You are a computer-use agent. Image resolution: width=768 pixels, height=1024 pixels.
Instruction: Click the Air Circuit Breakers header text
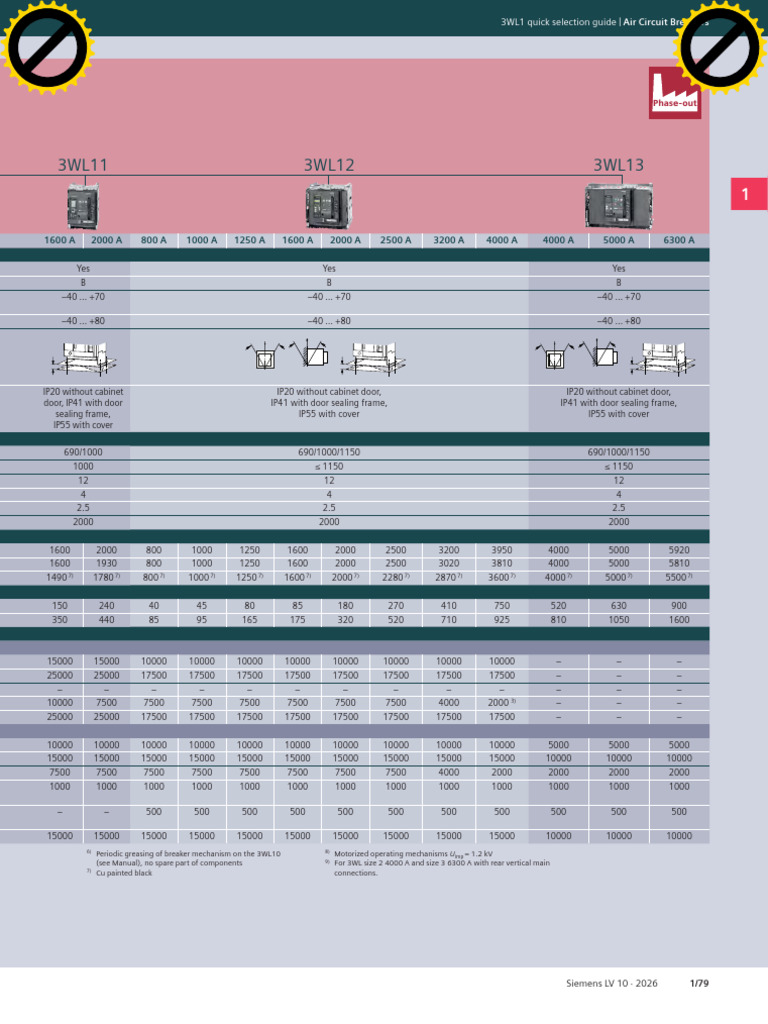pyautogui.click(x=665, y=22)
